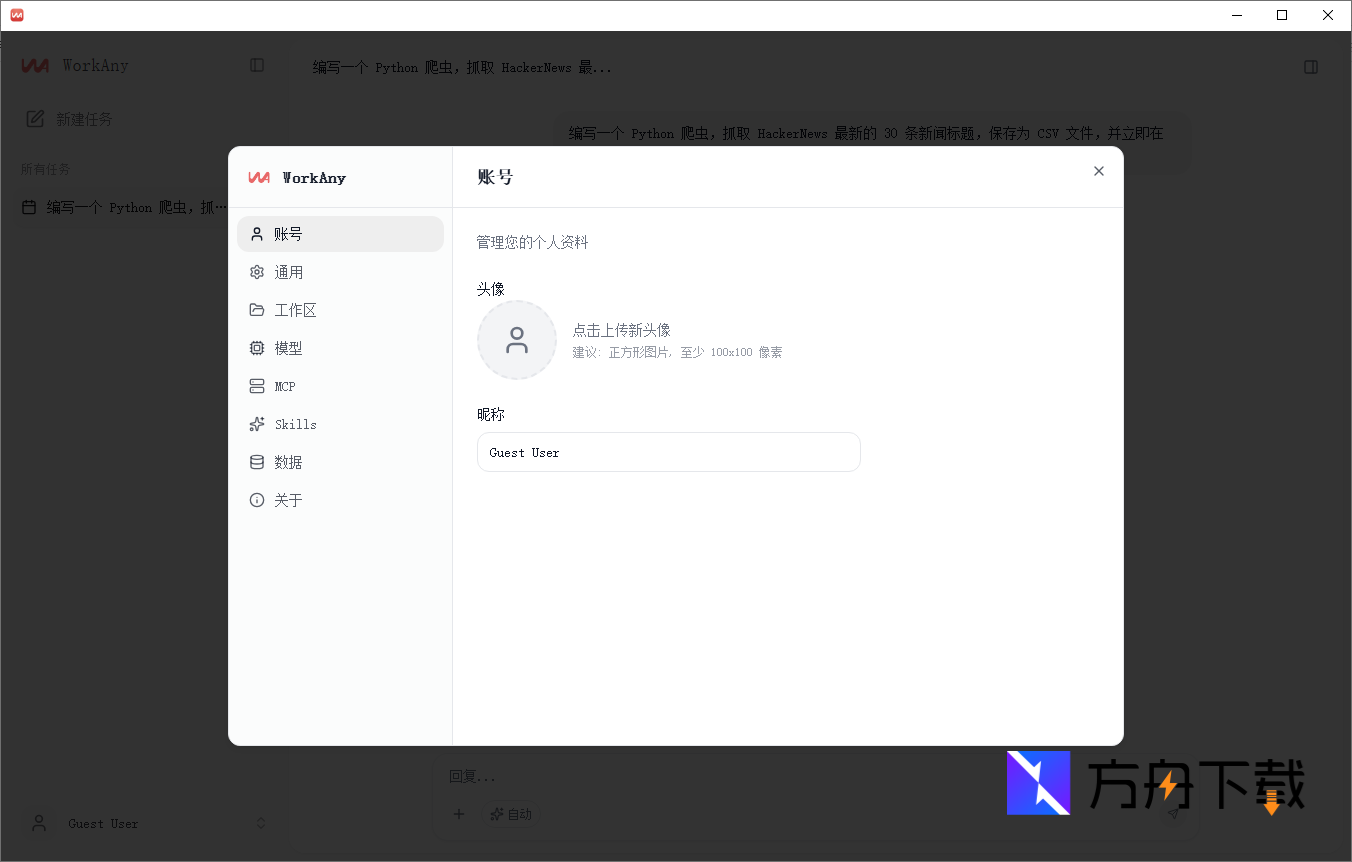This screenshot has height=862, width=1352.
Task: Click the MCP icon in settings sidebar
Action: 258,386
